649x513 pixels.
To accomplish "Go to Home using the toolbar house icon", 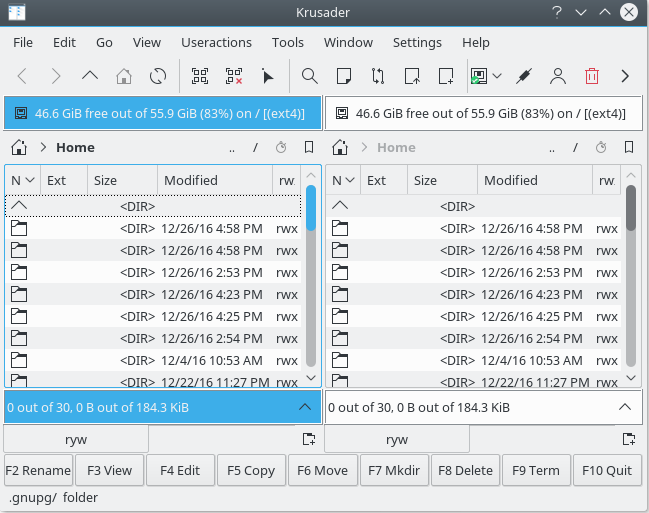I will [x=124, y=76].
